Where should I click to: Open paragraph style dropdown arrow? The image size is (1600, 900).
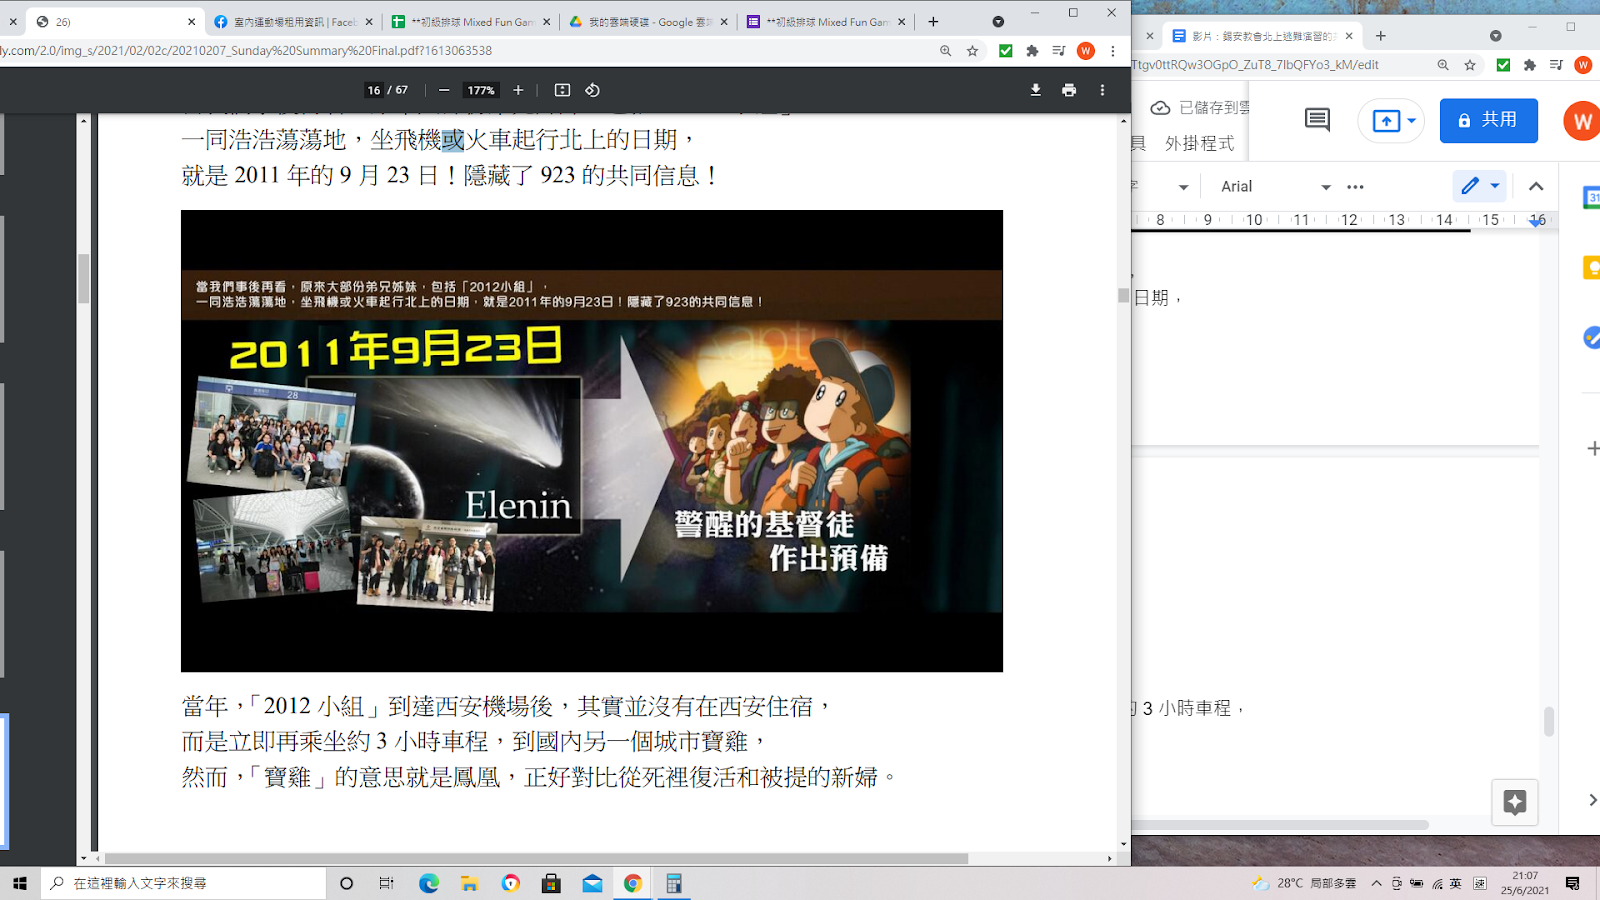[1184, 187]
